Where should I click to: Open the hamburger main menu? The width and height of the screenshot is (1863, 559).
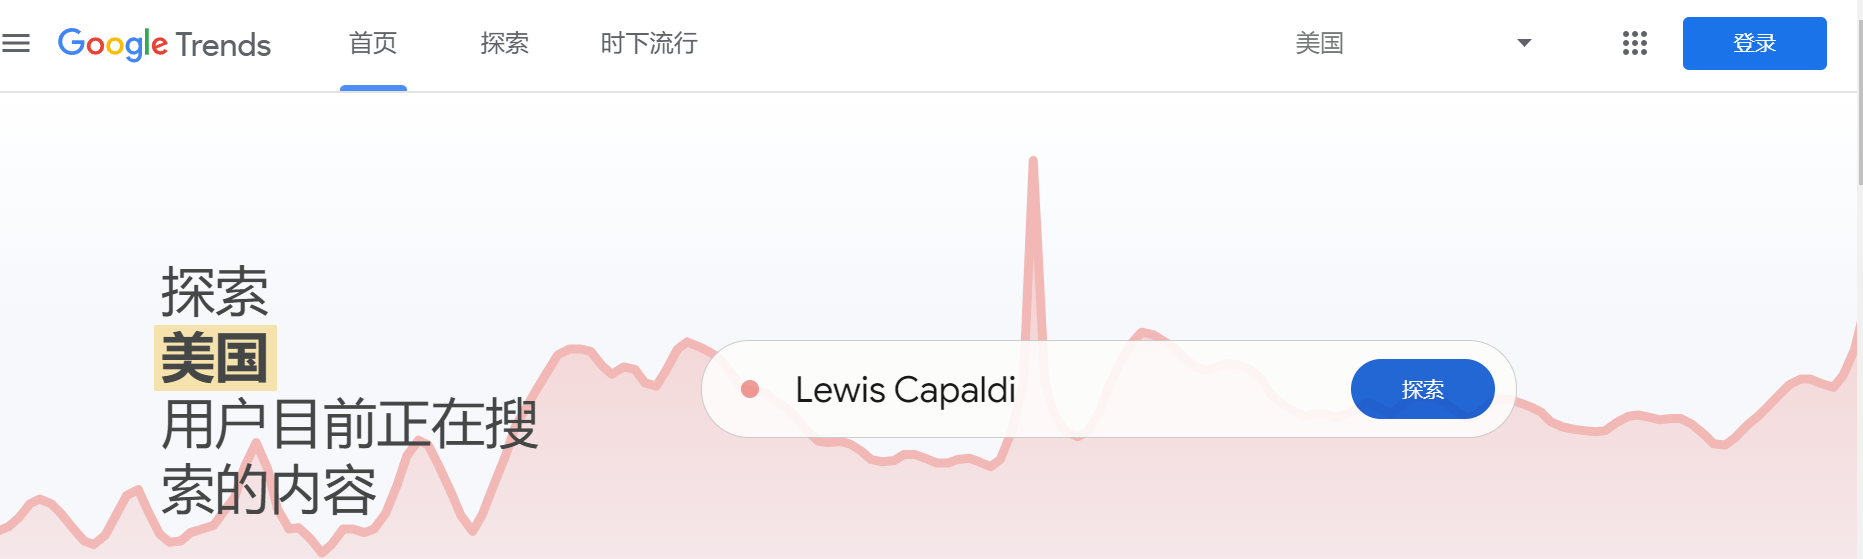[16, 43]
